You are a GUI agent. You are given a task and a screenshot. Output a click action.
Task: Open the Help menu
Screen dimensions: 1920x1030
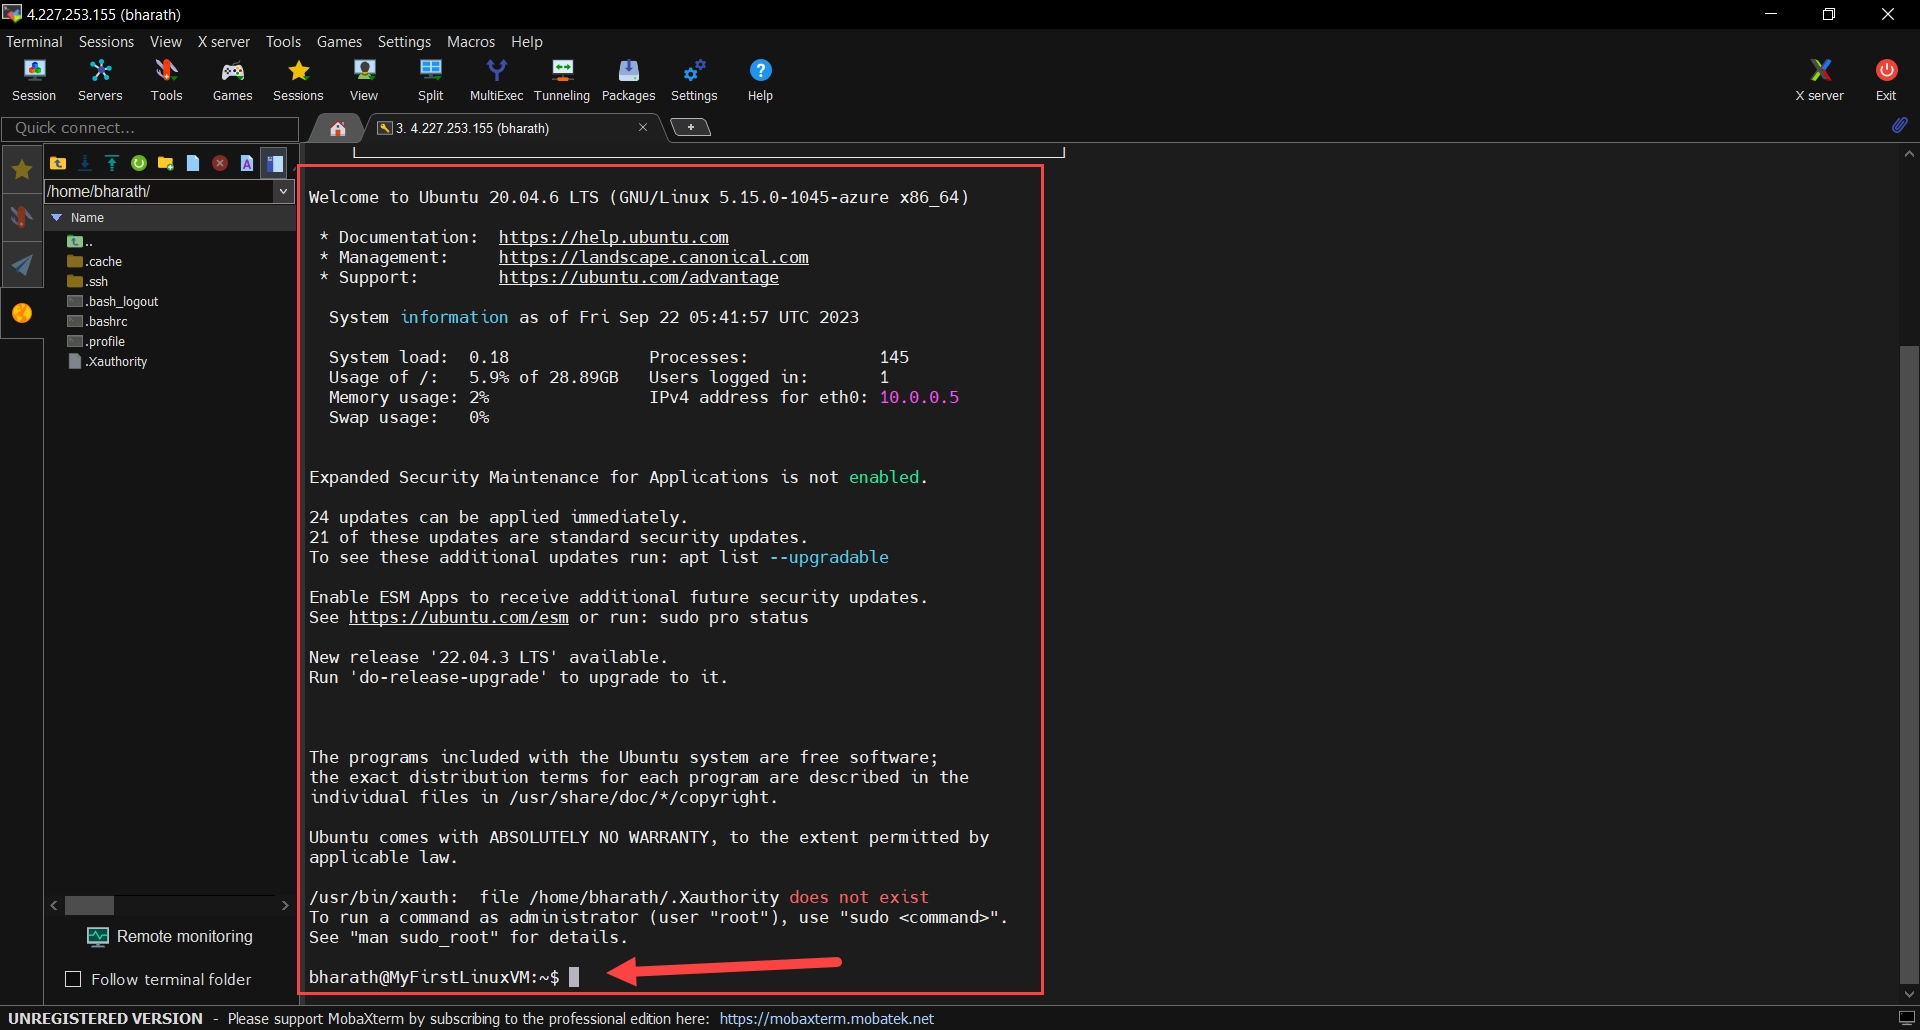pyautogui.click(x=527, y=42)
